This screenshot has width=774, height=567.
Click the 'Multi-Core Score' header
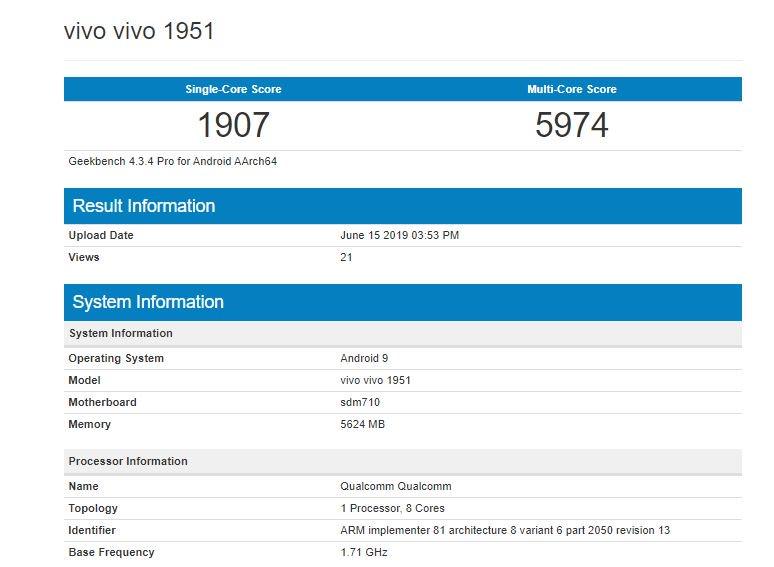(x=572, y=89)
